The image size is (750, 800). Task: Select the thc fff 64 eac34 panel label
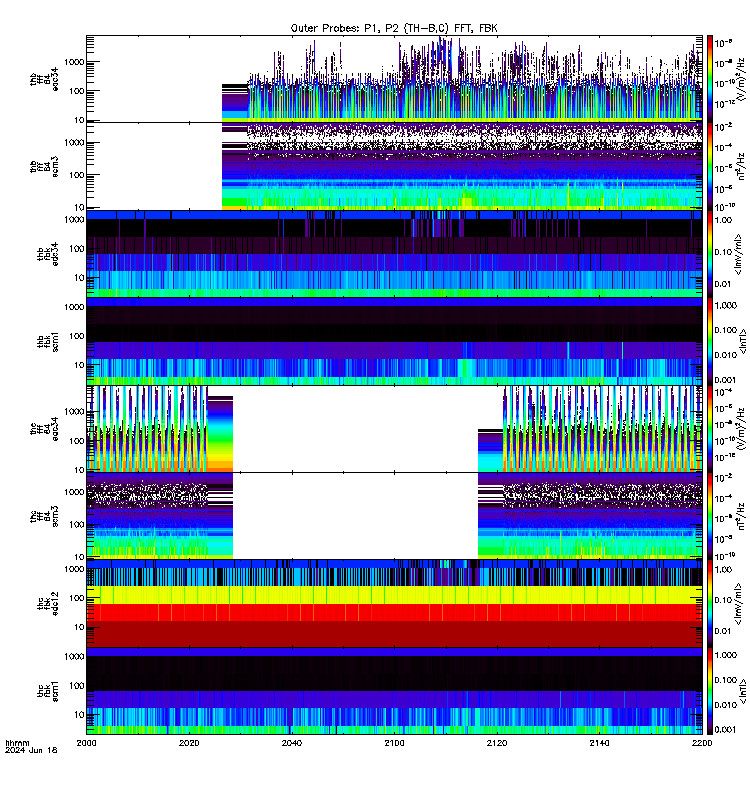pos(44,429)
